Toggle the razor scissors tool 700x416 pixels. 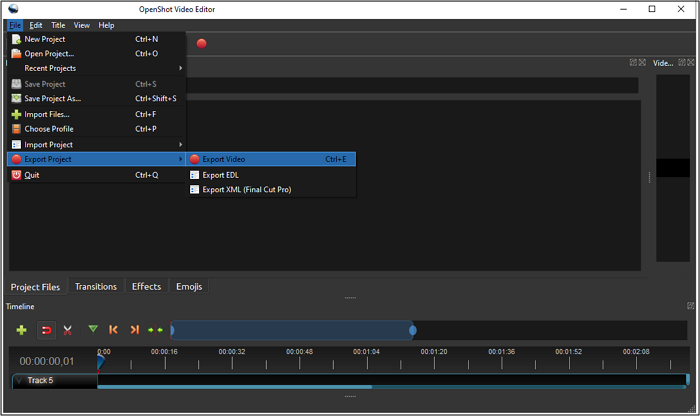(68, 329)
